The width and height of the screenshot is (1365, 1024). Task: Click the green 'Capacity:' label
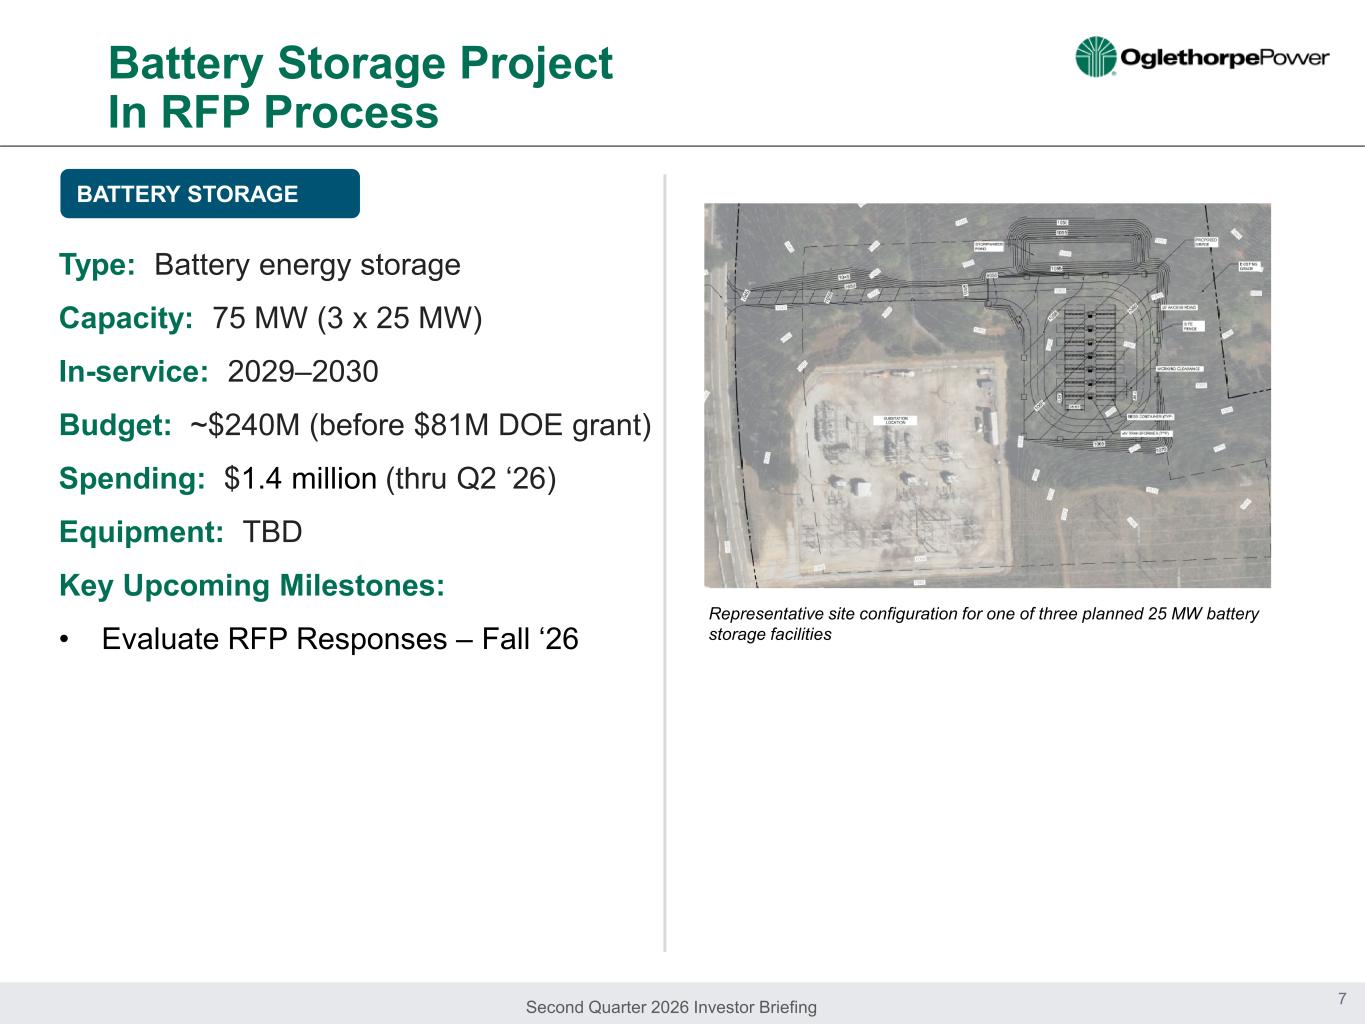click(126, 318)
